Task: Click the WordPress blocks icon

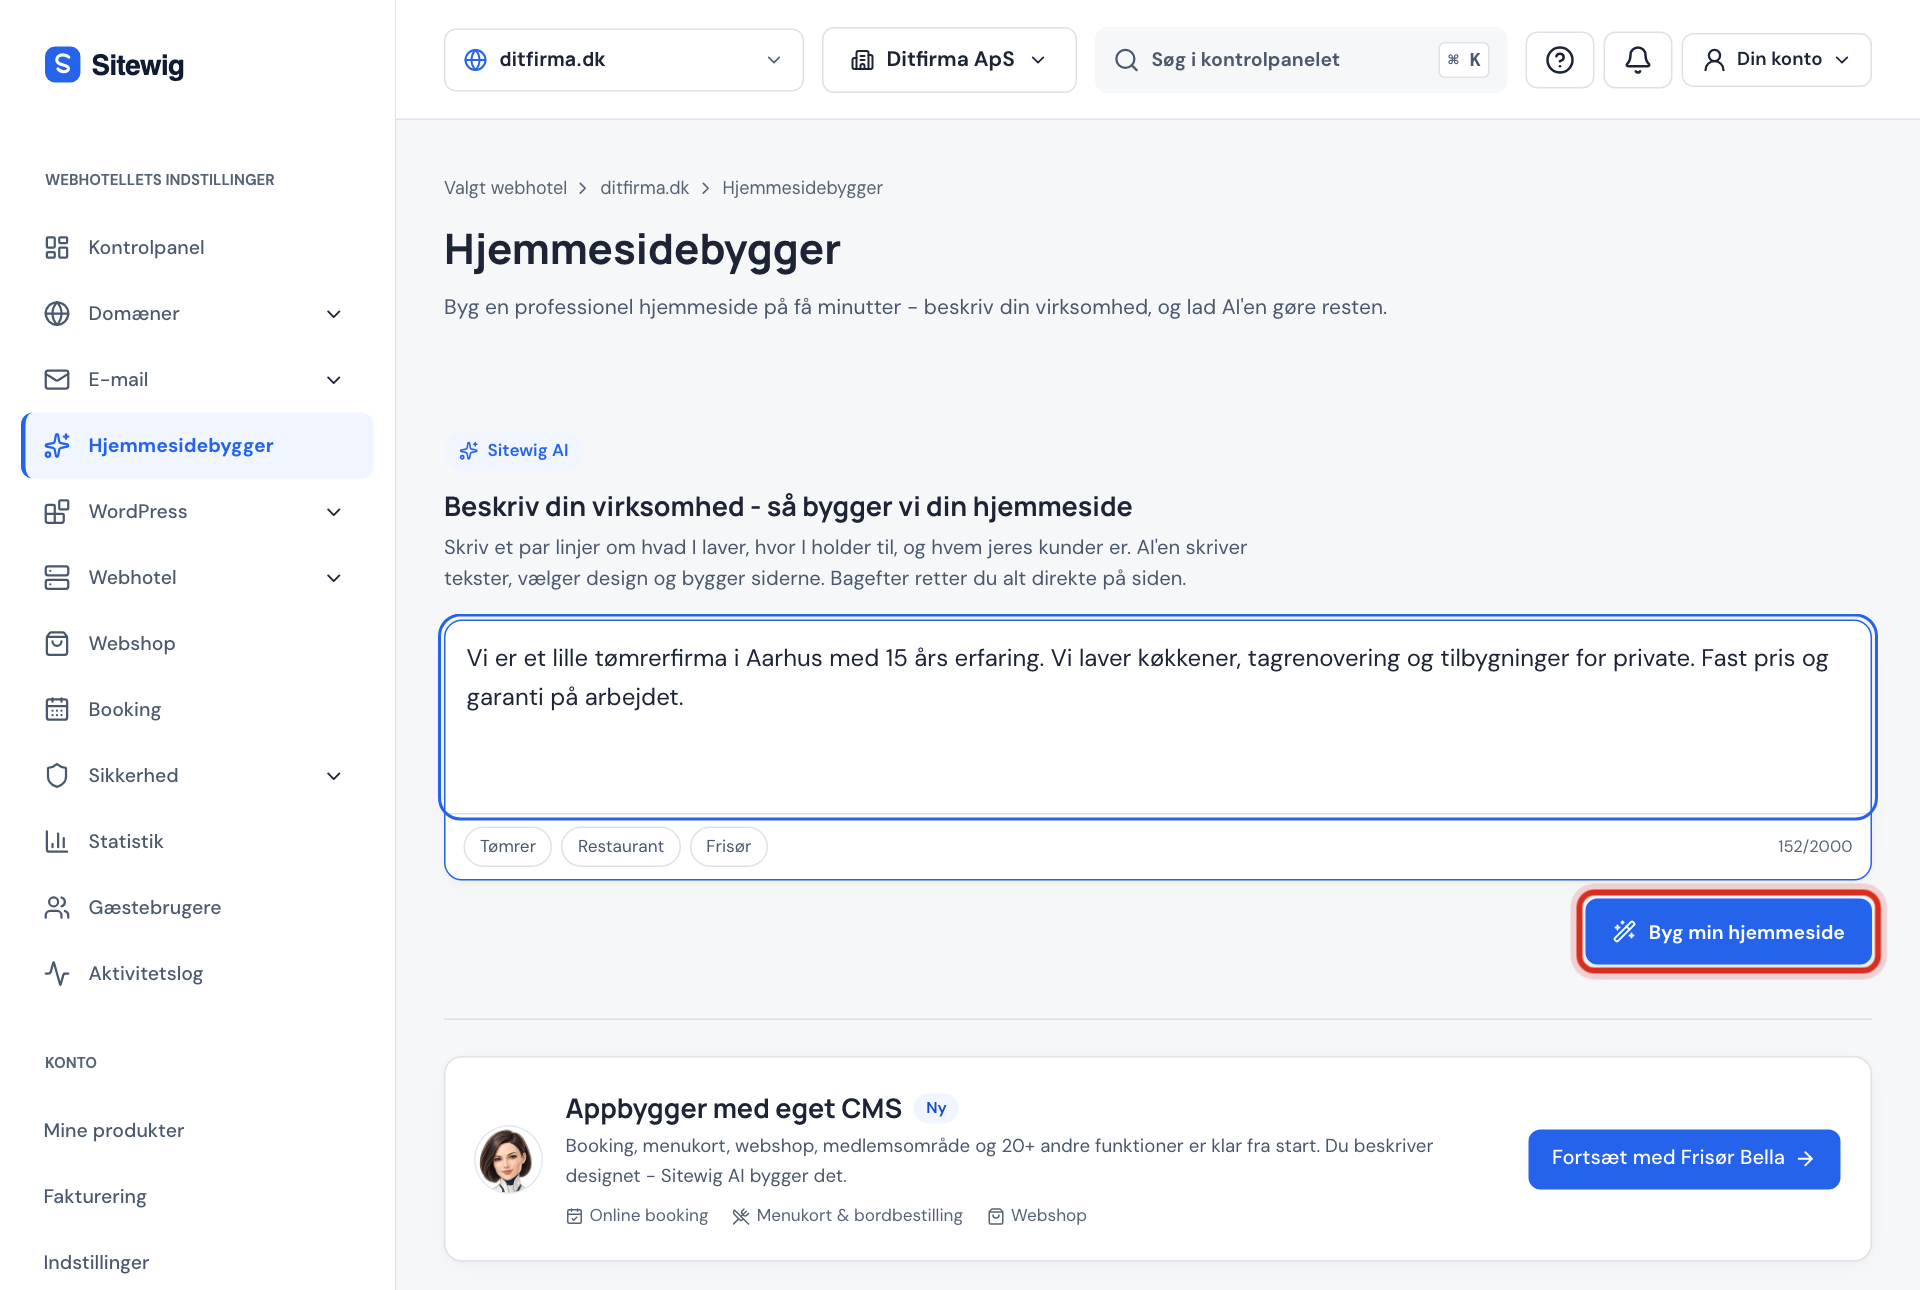Action: pos(57,511)
